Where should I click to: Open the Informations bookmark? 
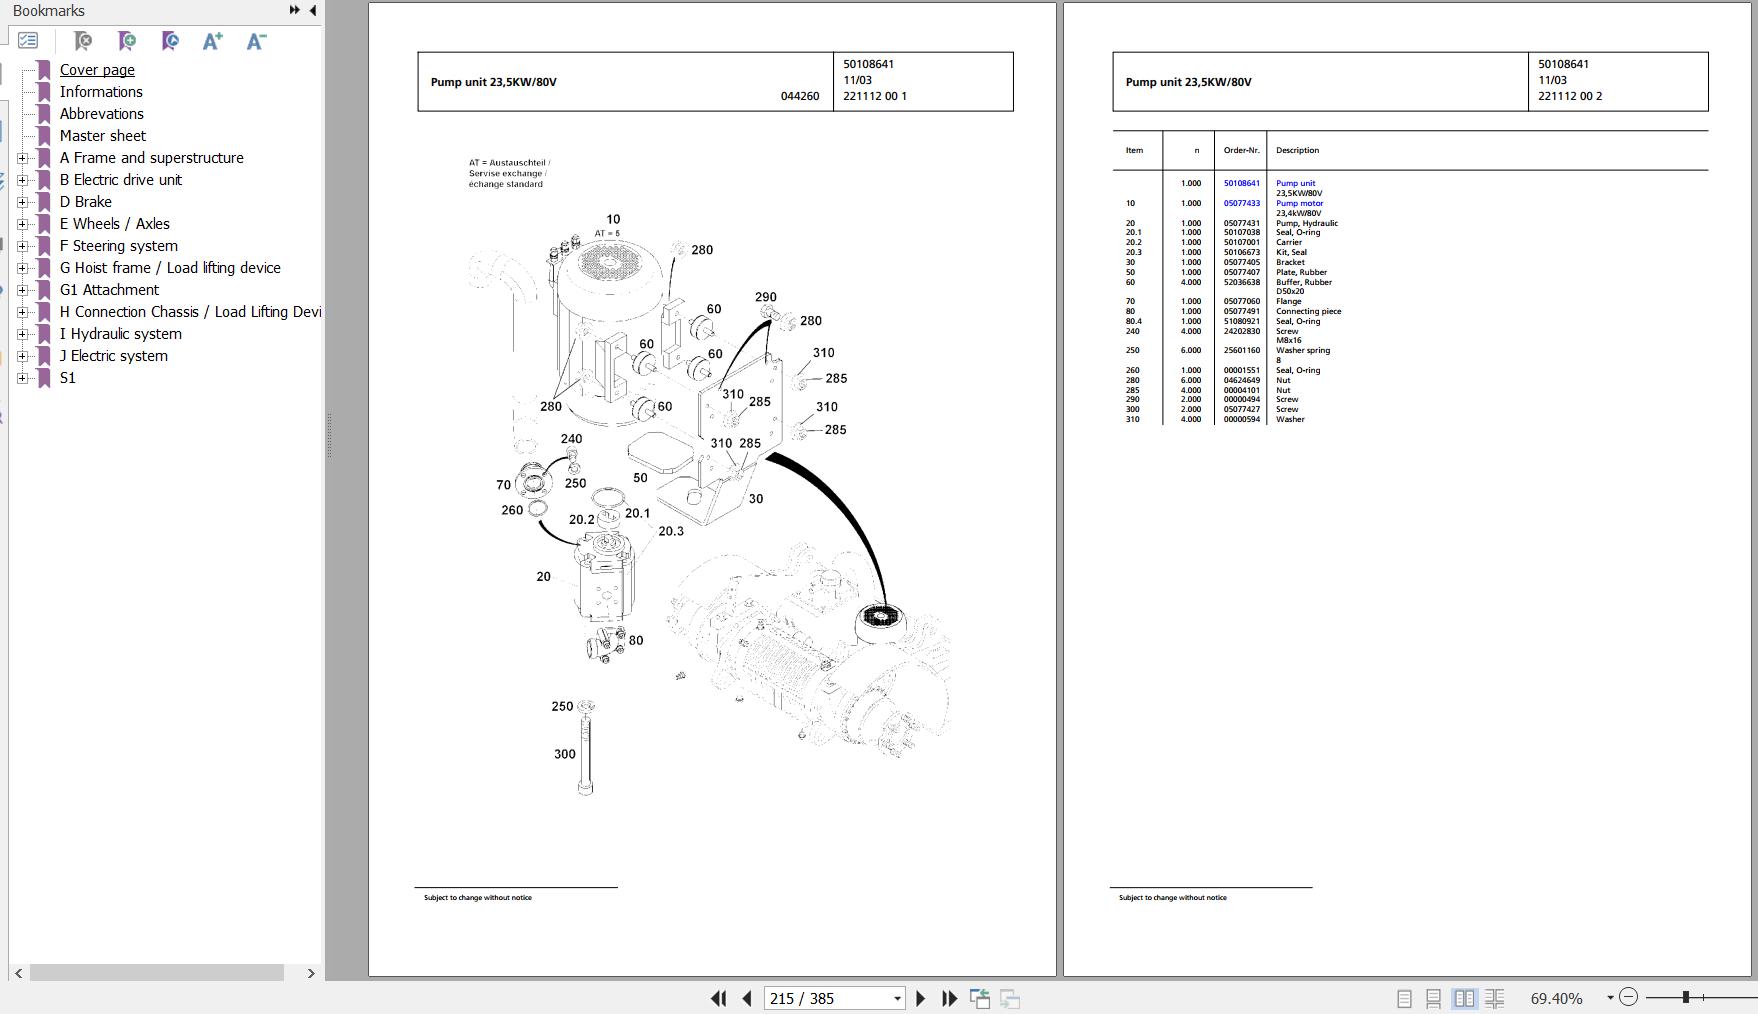pos(101,92)
